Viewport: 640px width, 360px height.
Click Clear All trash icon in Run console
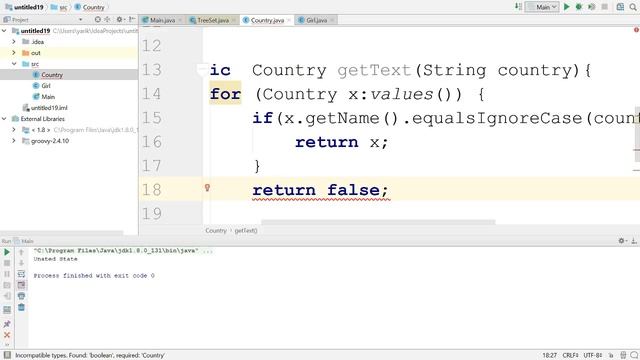coord(21,307)
